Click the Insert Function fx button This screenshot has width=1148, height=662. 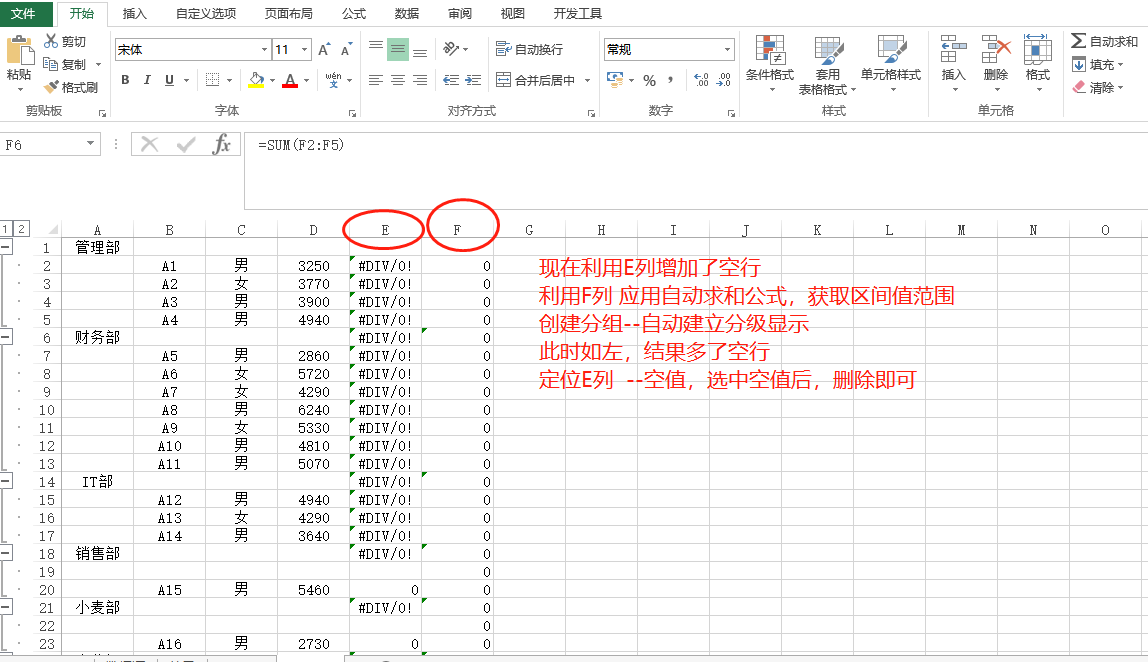tap(221, 144)
